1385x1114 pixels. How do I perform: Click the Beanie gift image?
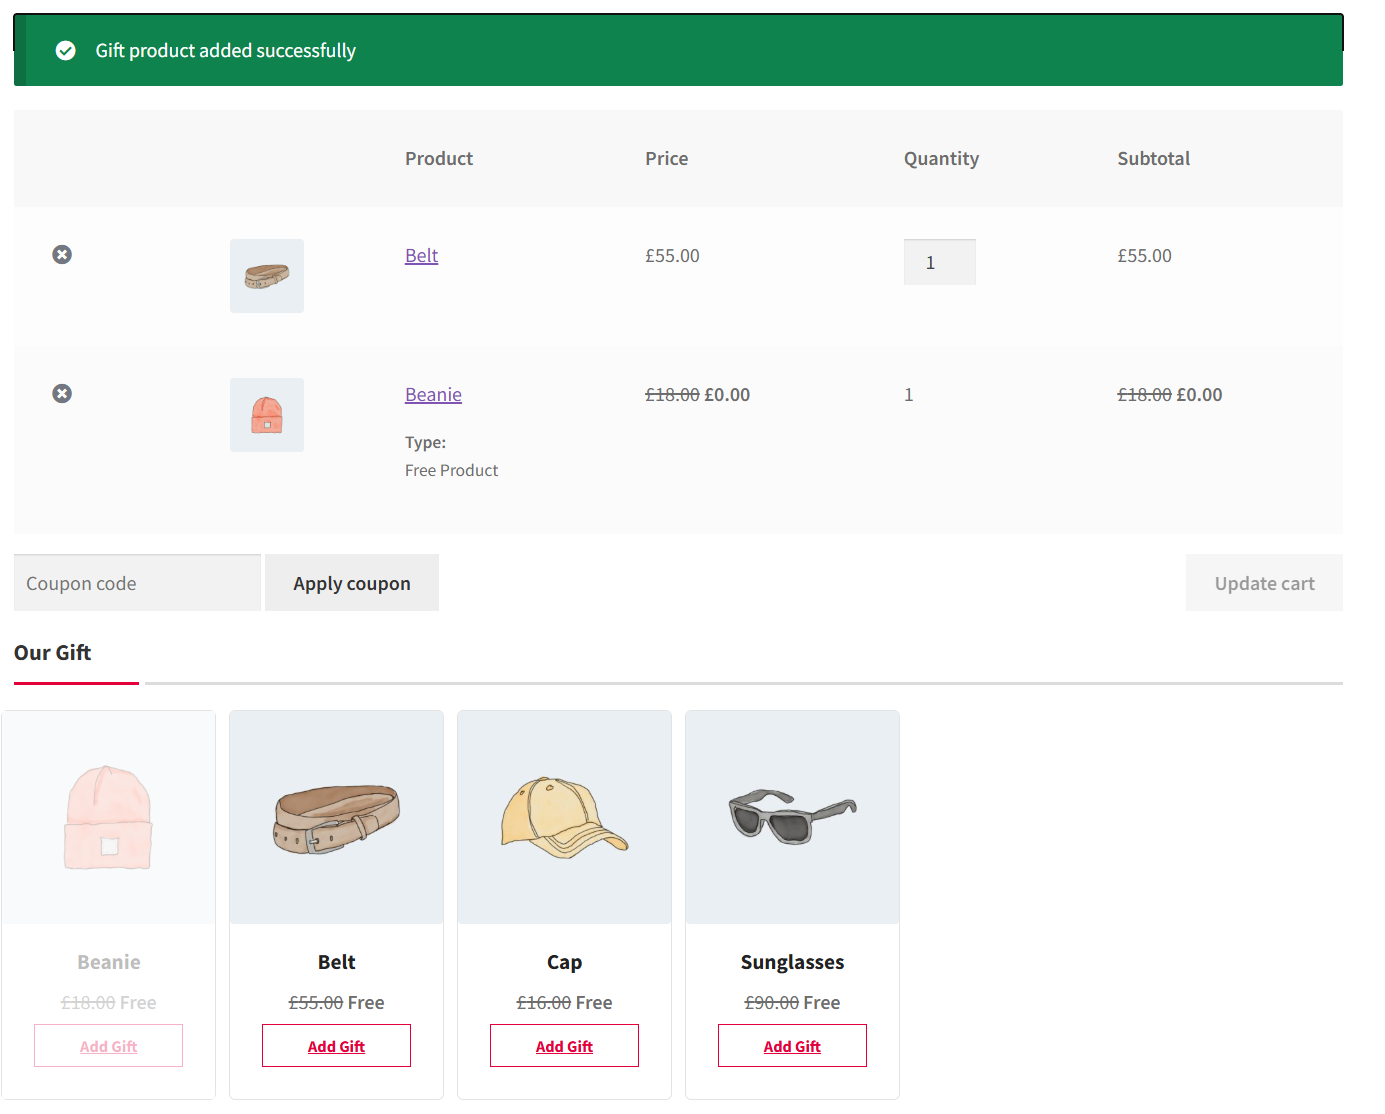pos(108,817)
